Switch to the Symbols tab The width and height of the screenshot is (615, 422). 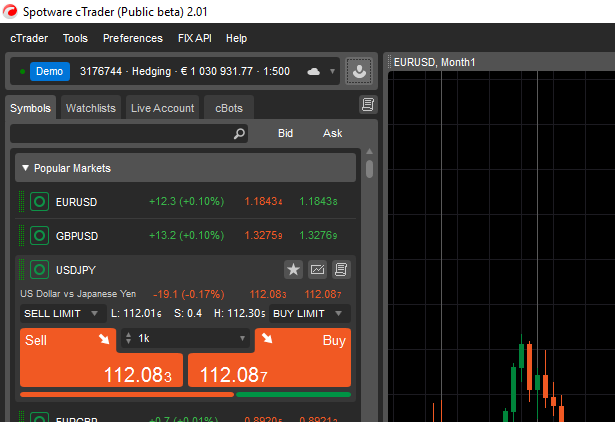(30, 108)
